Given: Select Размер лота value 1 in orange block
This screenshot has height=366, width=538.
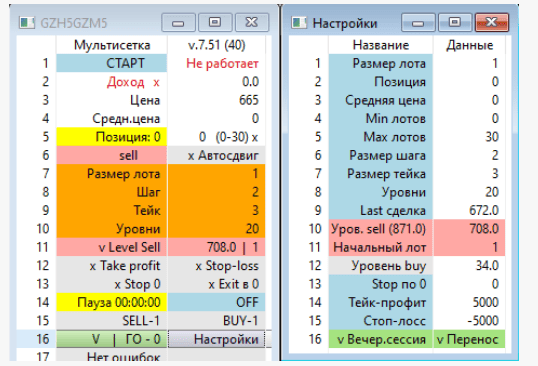Looking at the screenshot, I should (x=217, y=174).
